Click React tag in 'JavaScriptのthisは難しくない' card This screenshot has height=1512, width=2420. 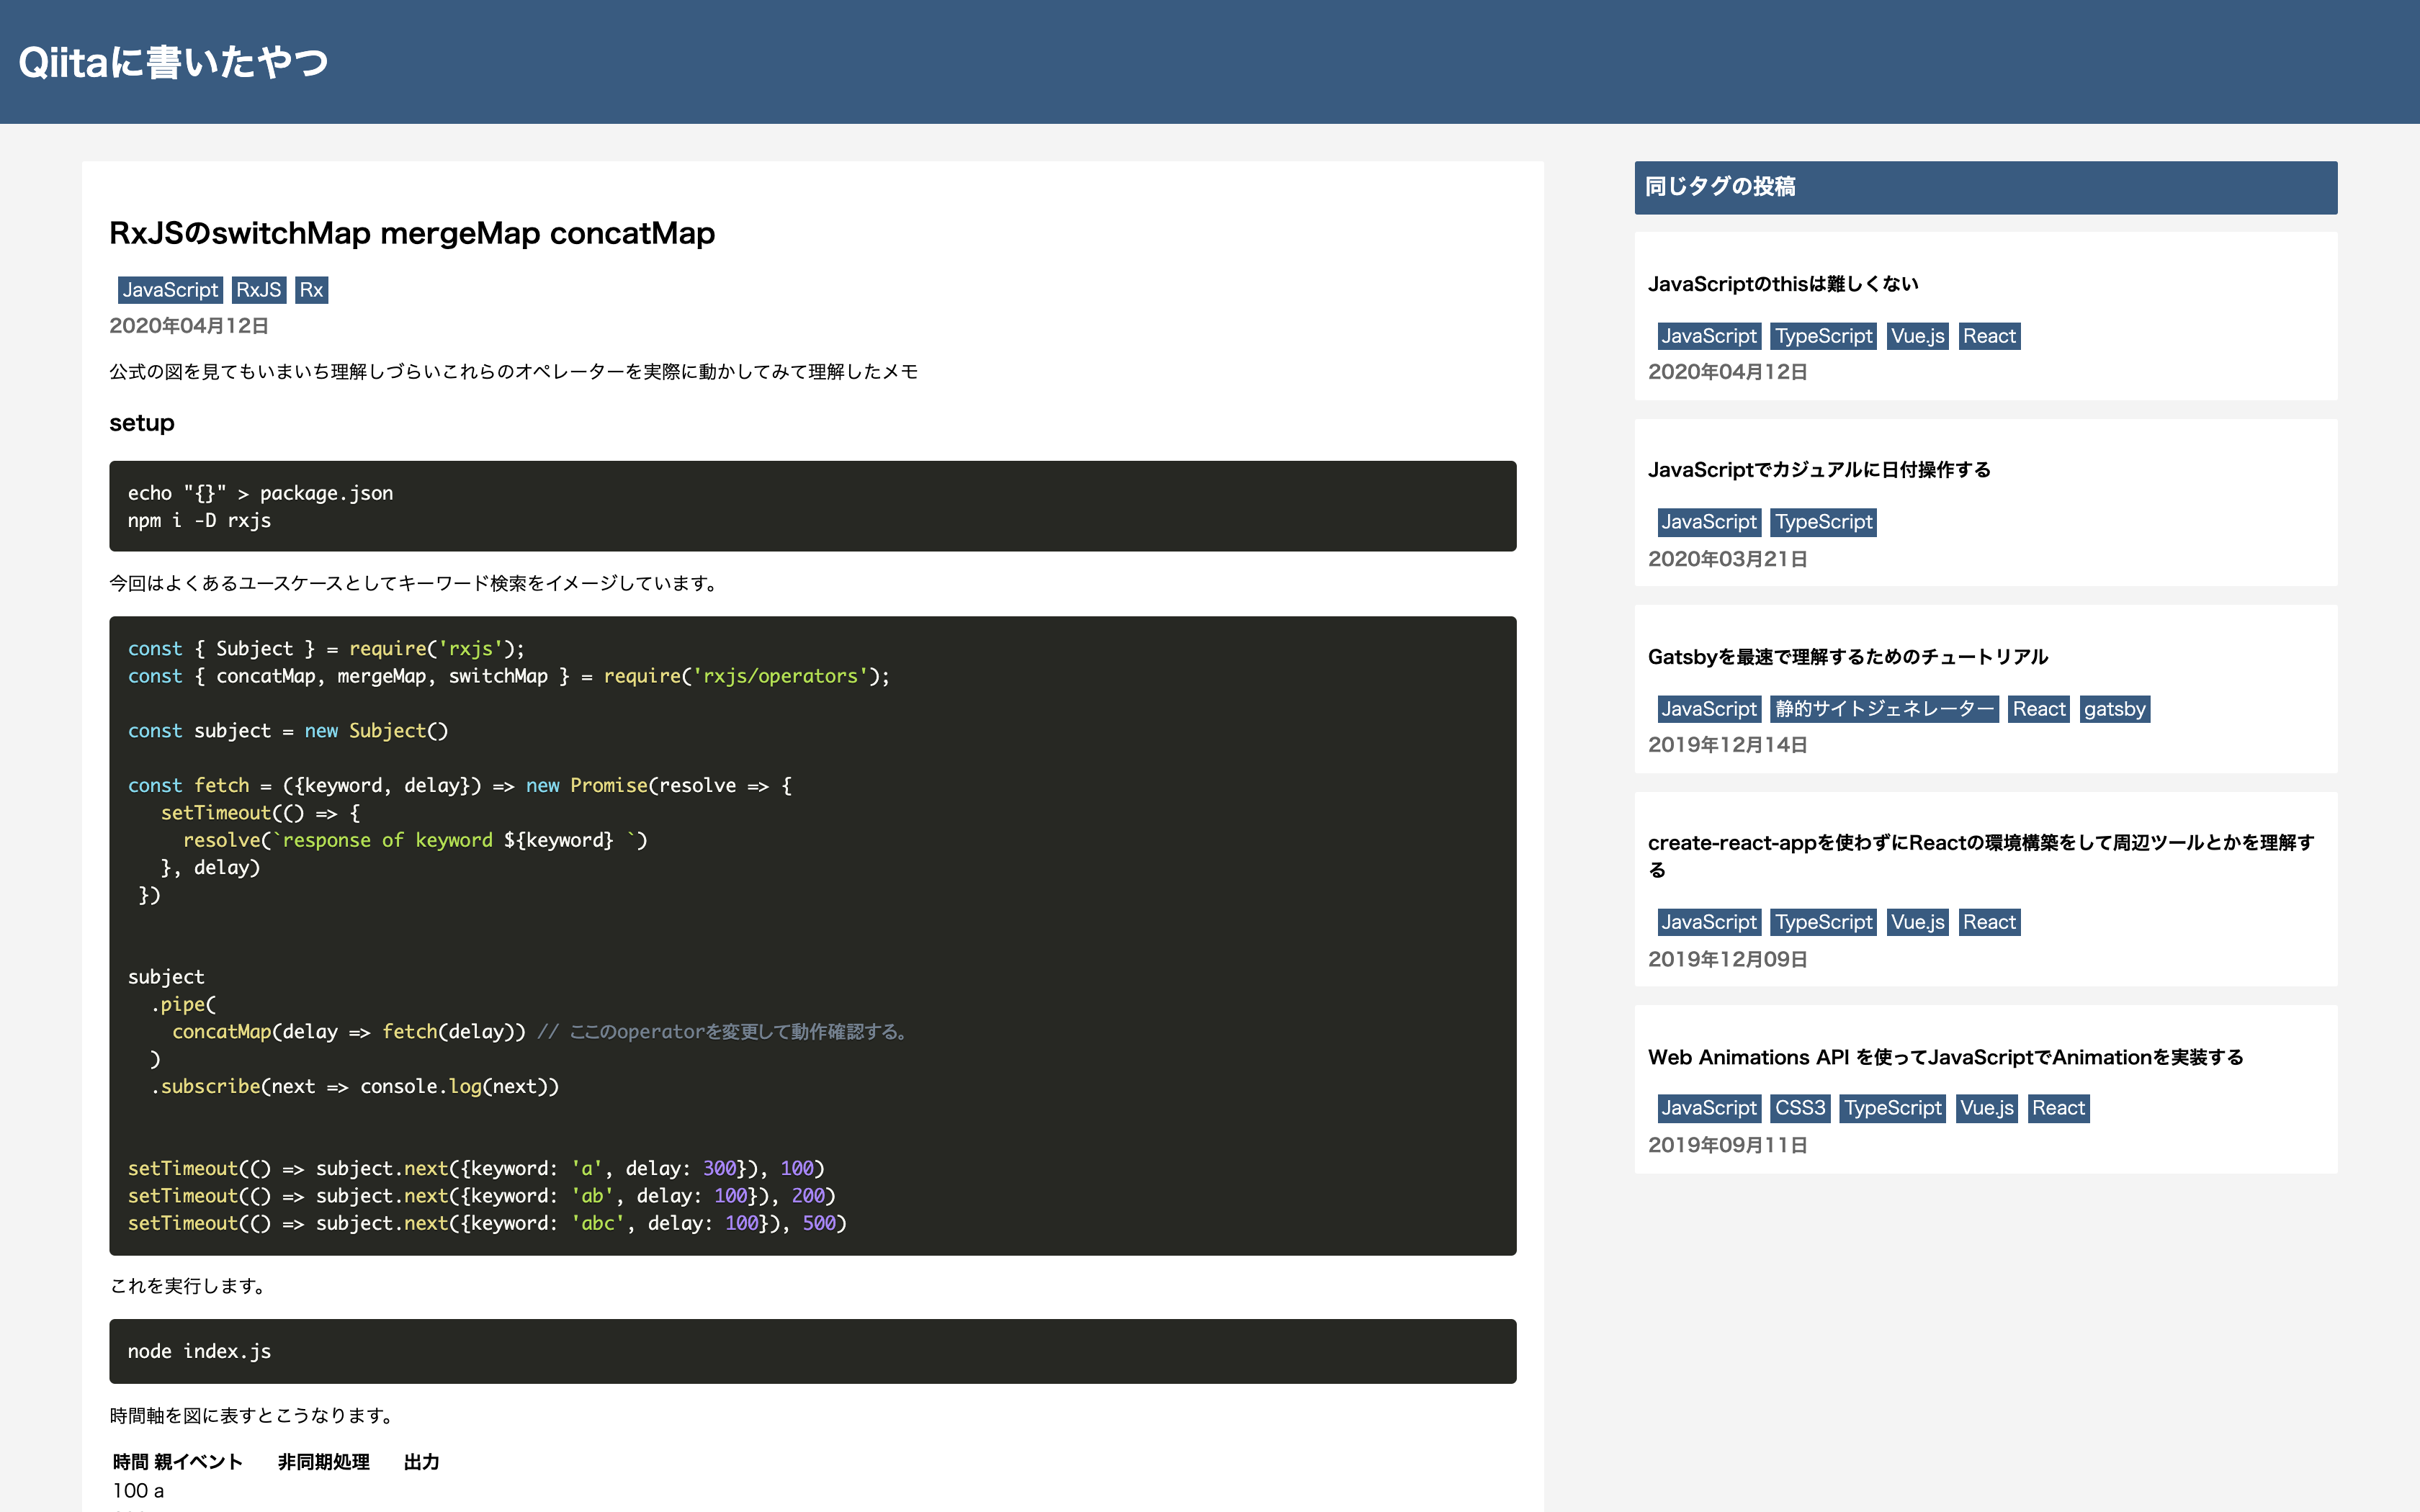(x=1989, y=336)
